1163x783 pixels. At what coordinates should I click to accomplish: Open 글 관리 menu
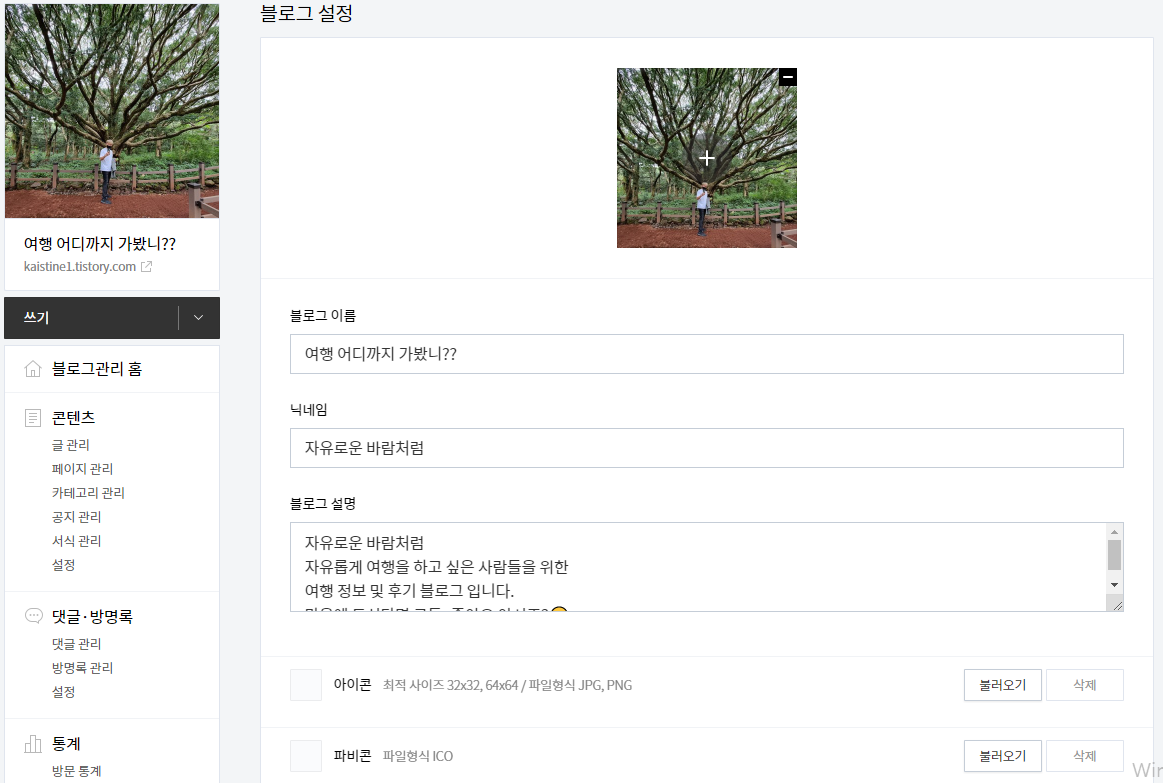coord(70,445)
